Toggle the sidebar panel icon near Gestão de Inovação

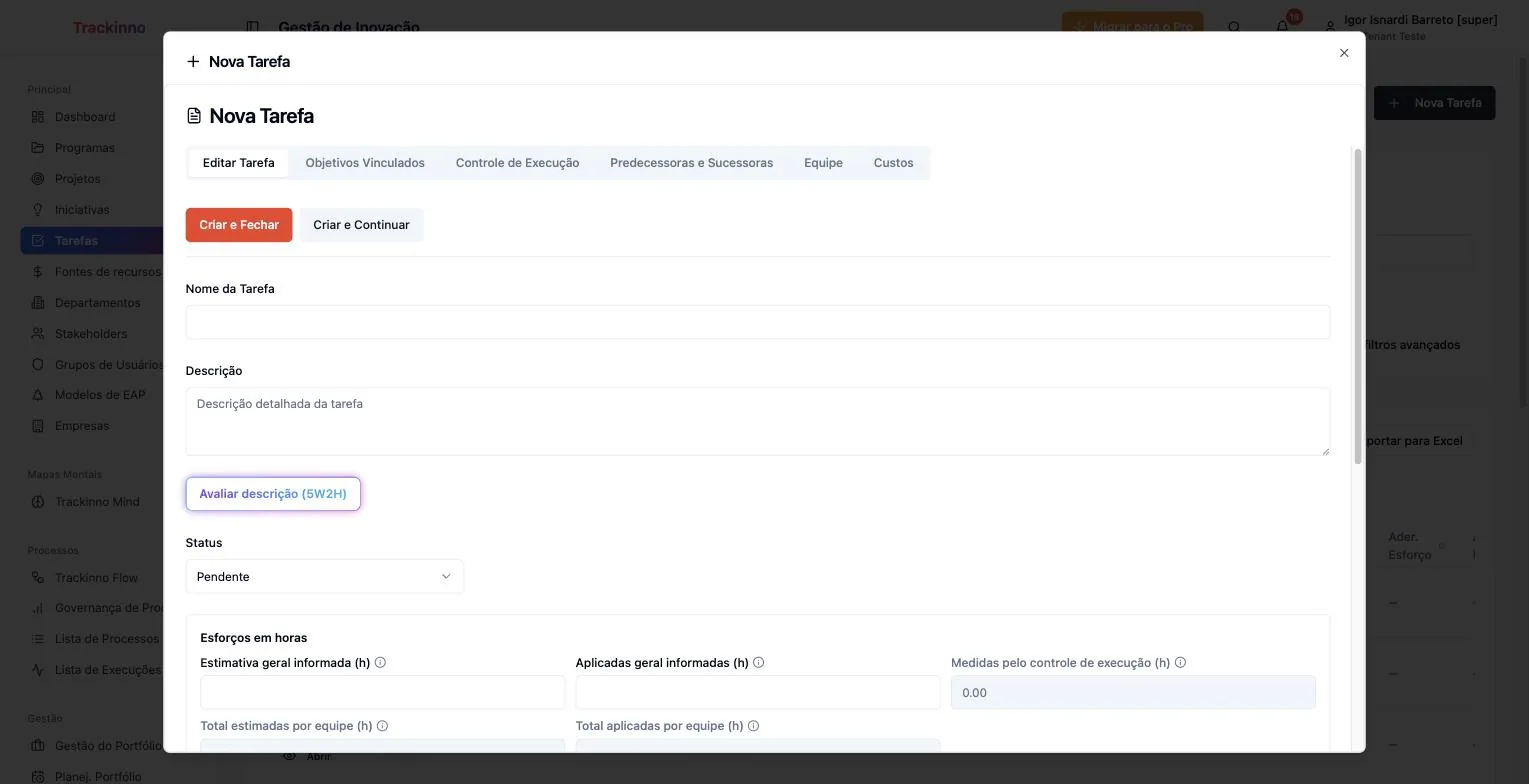(x=253, y=27)
